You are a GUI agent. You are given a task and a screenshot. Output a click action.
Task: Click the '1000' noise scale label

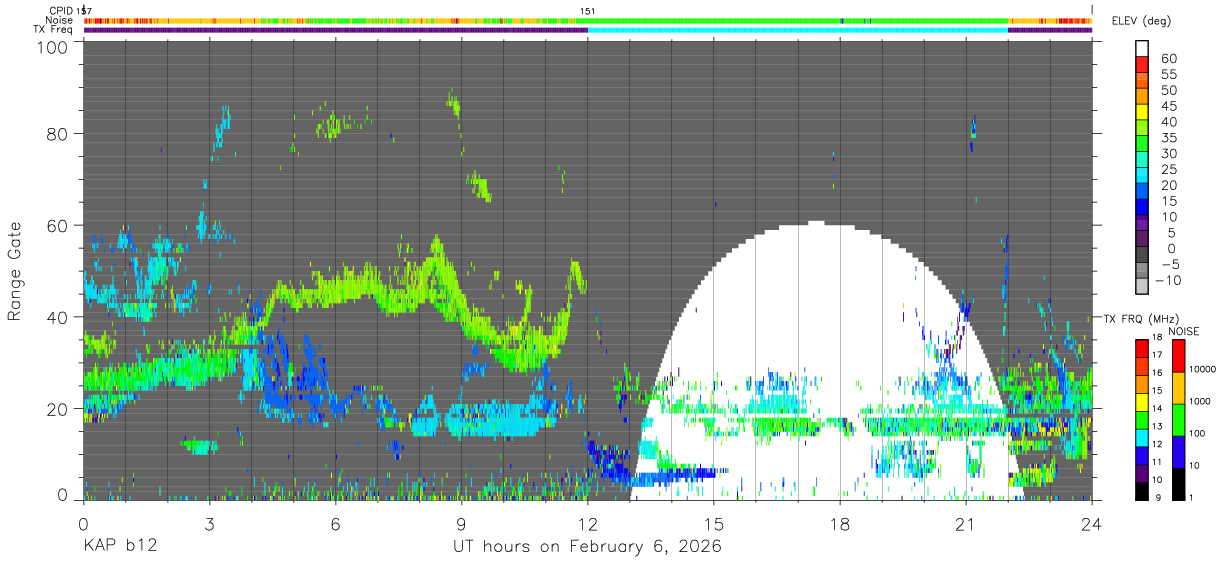tap(1200, 401)
